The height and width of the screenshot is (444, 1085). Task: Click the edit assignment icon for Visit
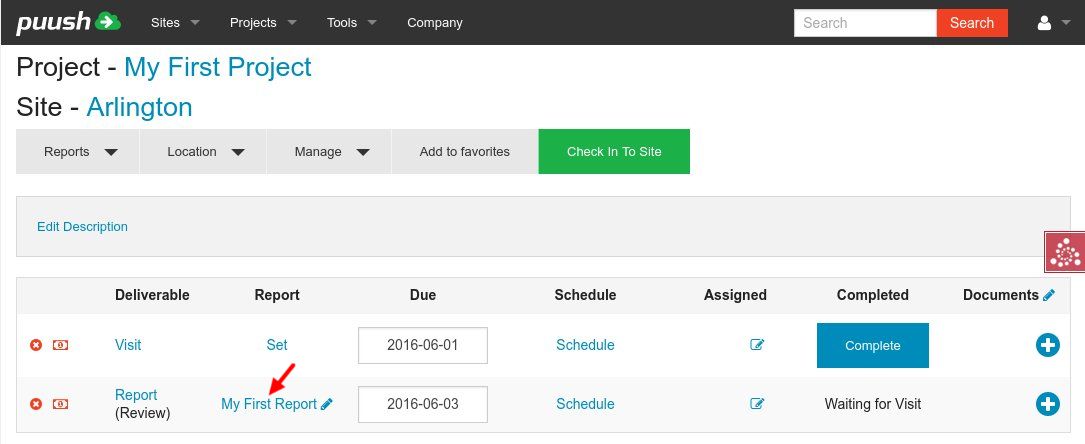[757, 345]
